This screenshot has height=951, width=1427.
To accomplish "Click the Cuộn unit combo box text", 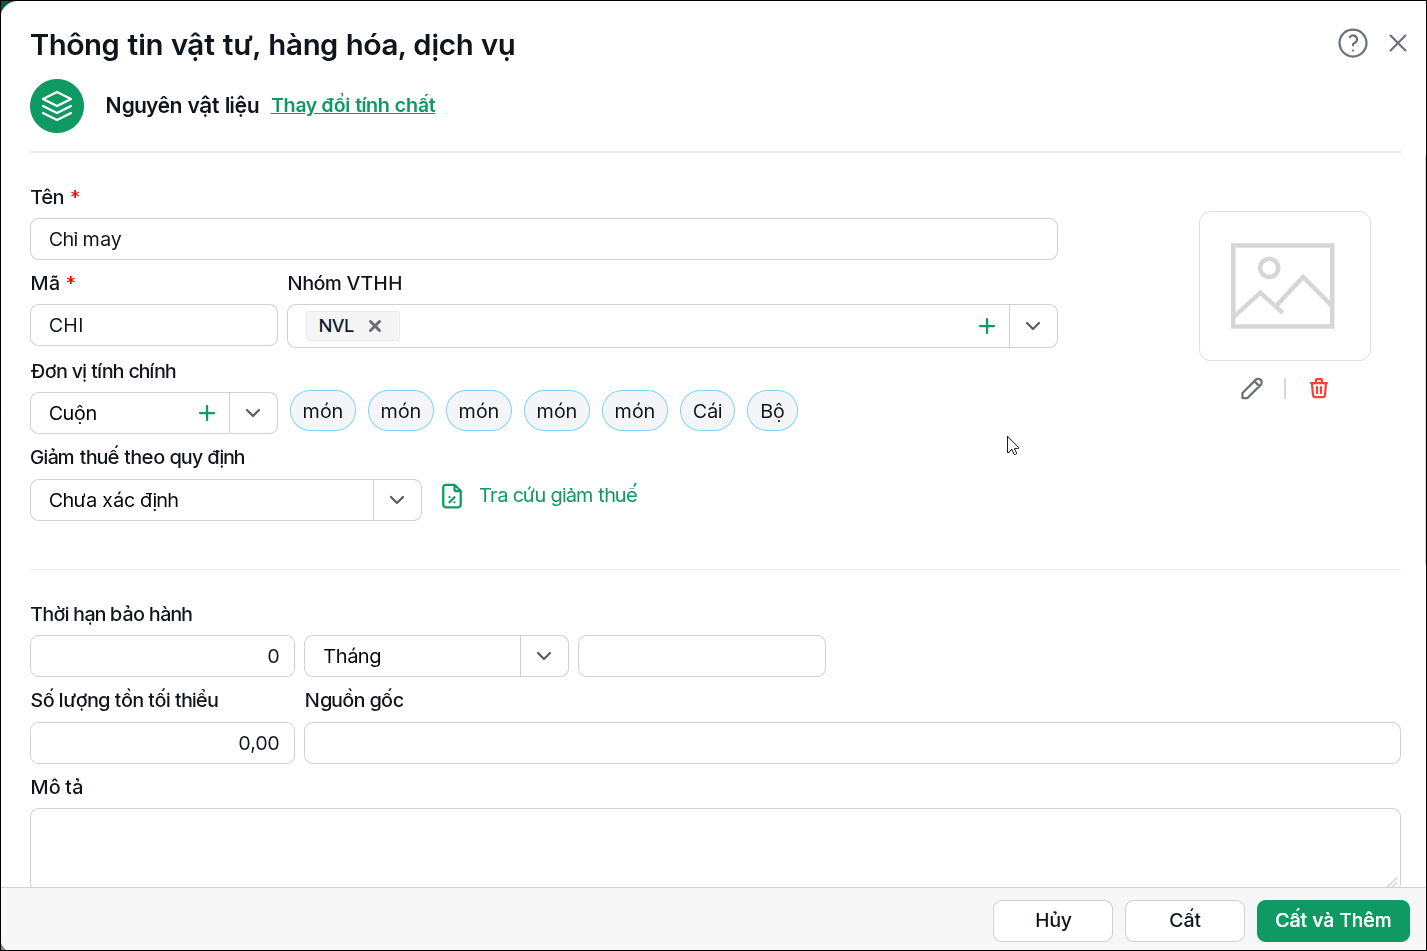I will click(x=73, y=413).
